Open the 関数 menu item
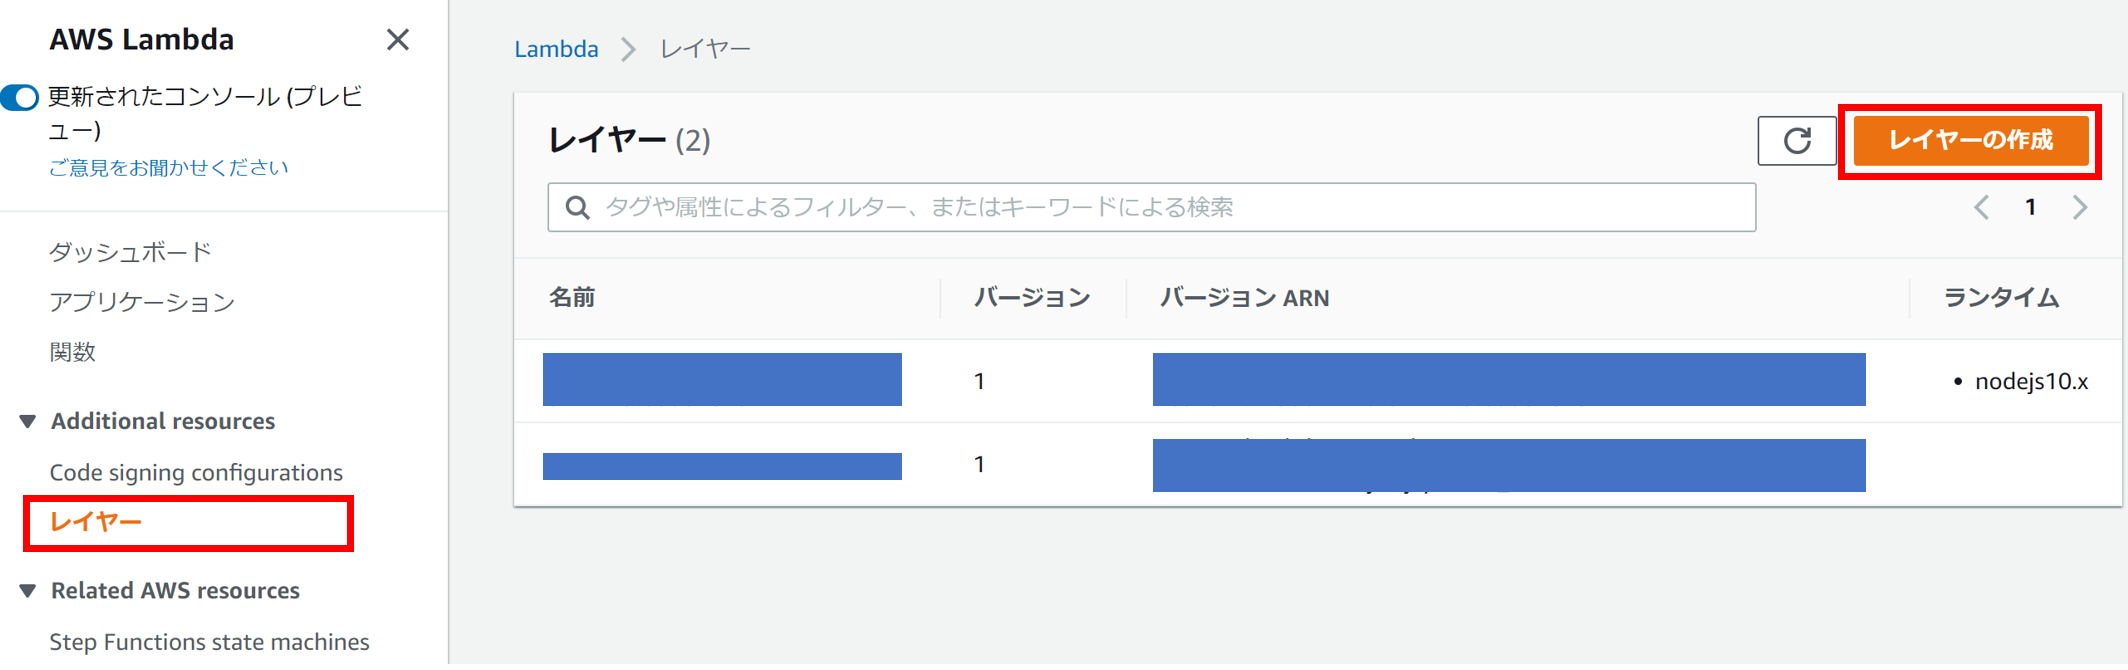The image size is (2128, 670). (x=73, y=352)
